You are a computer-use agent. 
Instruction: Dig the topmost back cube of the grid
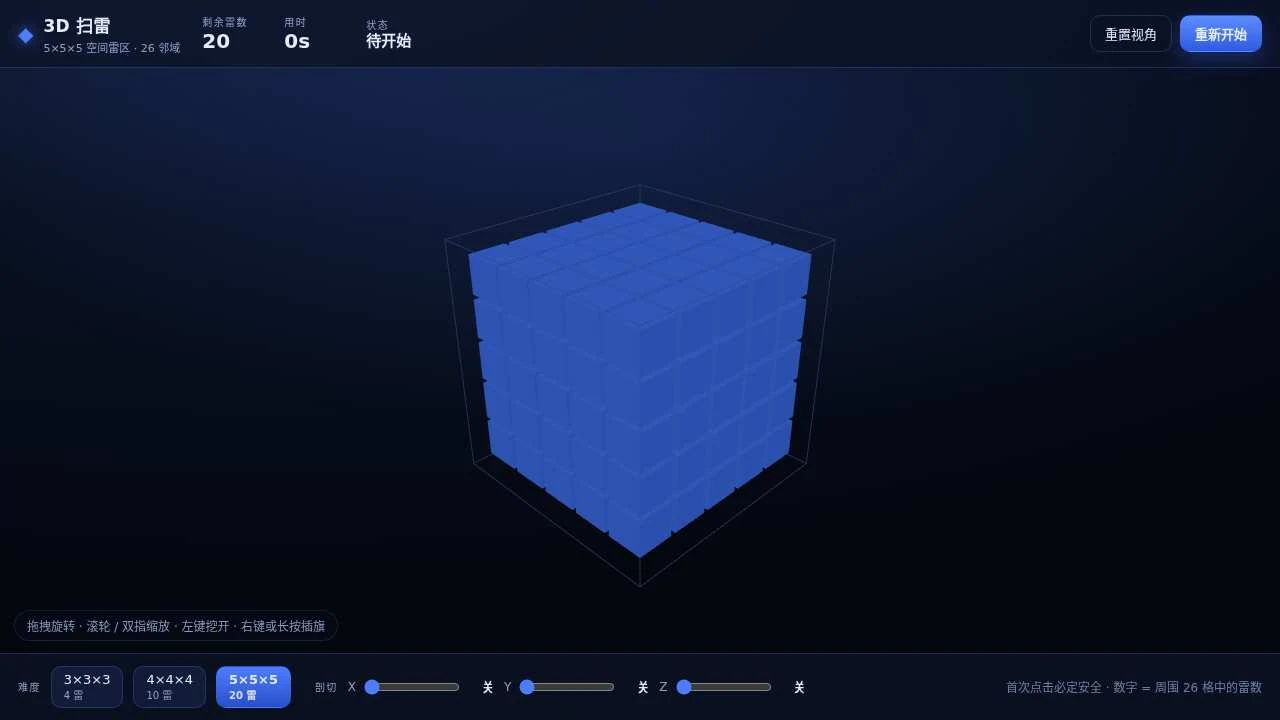[x=640, y=212]
